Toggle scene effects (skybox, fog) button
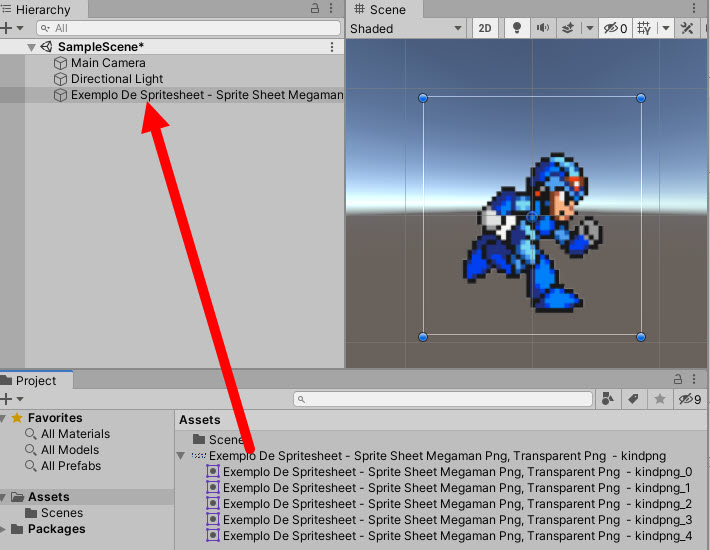The image size is (710, 550). 568,29
